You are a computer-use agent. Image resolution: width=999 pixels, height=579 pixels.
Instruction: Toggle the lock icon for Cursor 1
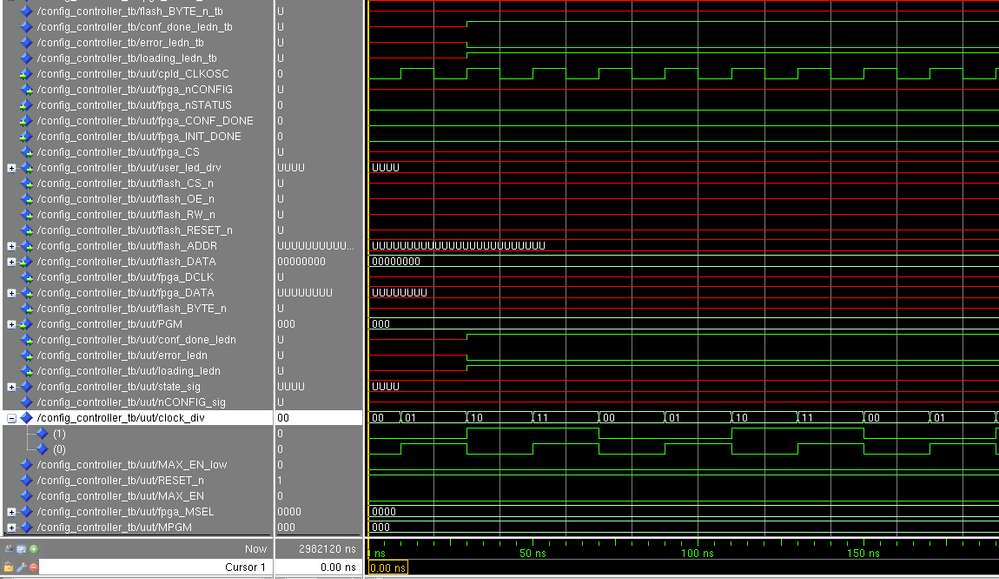pyautogui.click(x=9, y=567)
